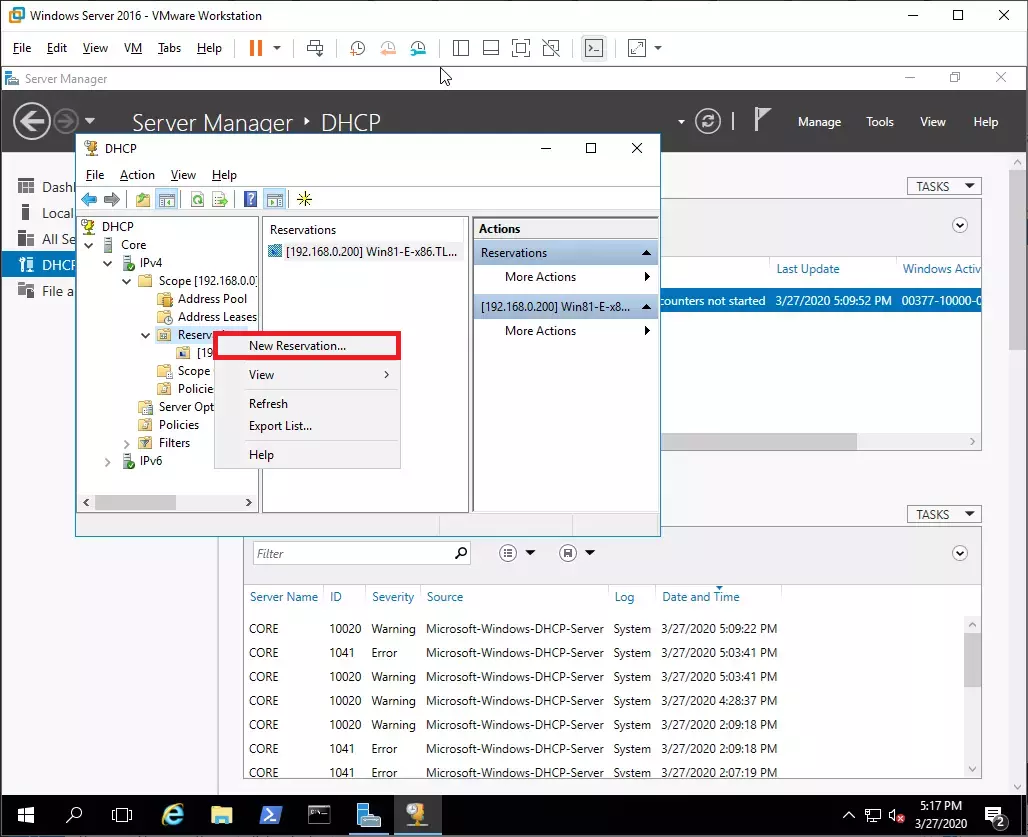Click the VMware pause virtual machine icon
The height and width of the screenshot is (837, 1028).
pyautogui.click(x=256, y=48)
